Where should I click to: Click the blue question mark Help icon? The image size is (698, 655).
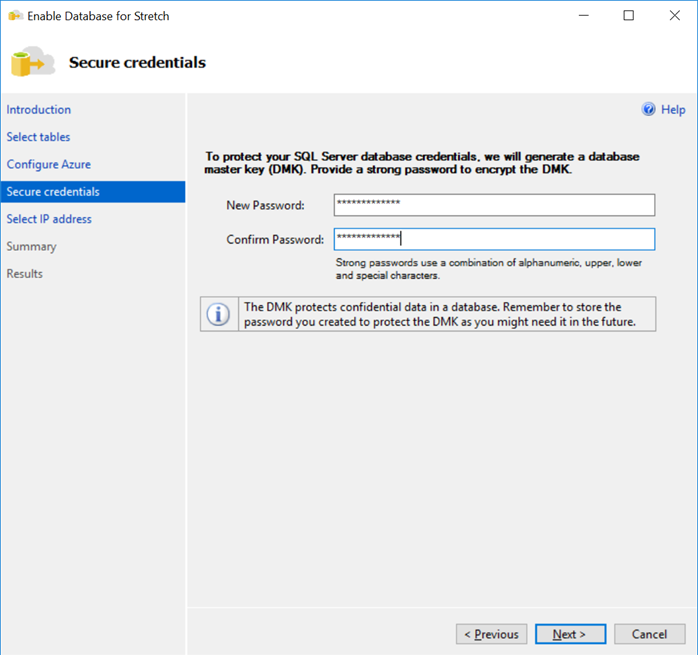coord(649,110)
